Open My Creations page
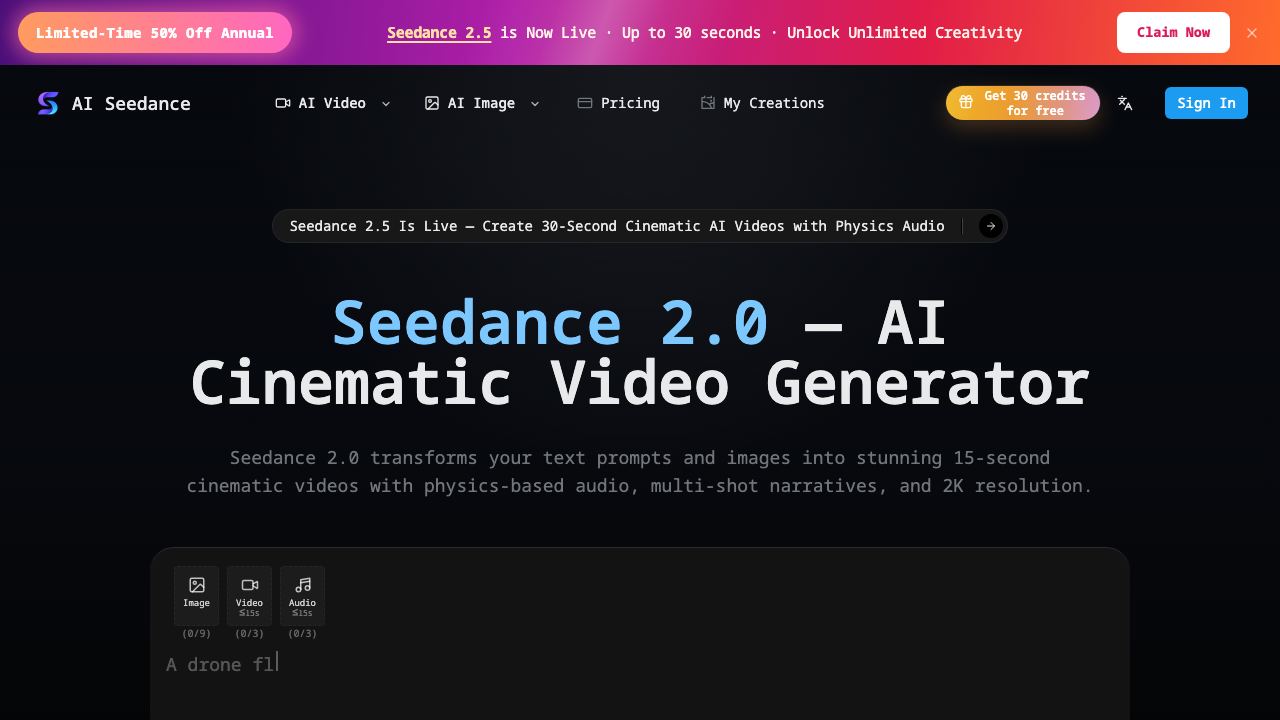The width and height of the screenshot is (1280, 720). click(762, 103)
